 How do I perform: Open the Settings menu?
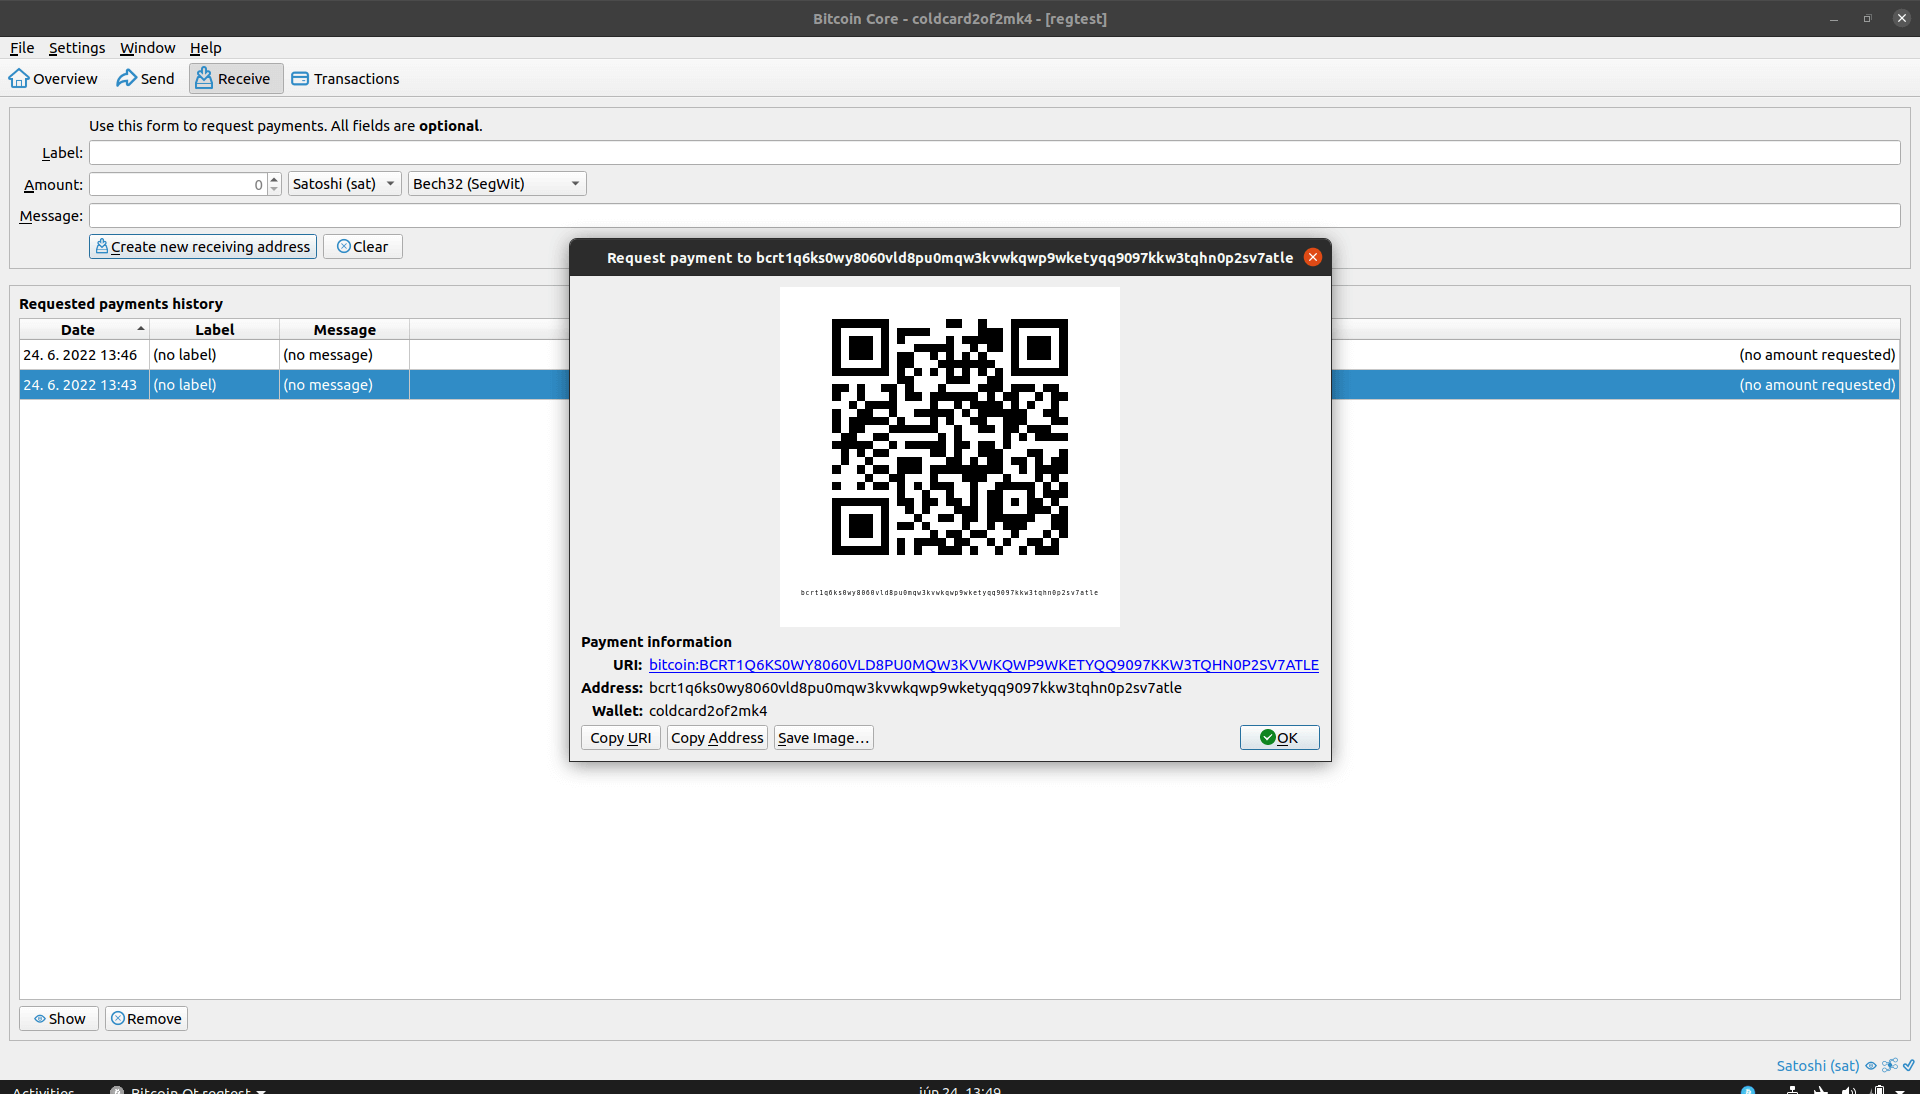coord(77,48)
